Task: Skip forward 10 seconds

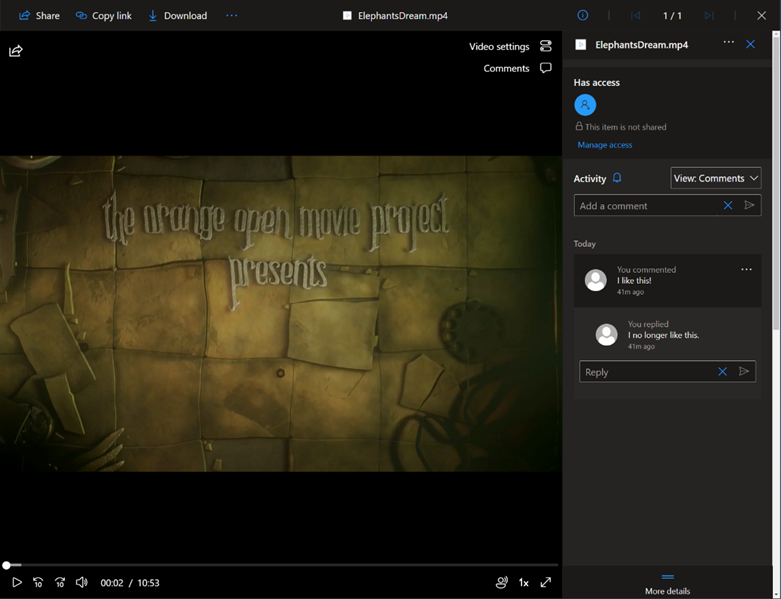Action: coord(60,582)
